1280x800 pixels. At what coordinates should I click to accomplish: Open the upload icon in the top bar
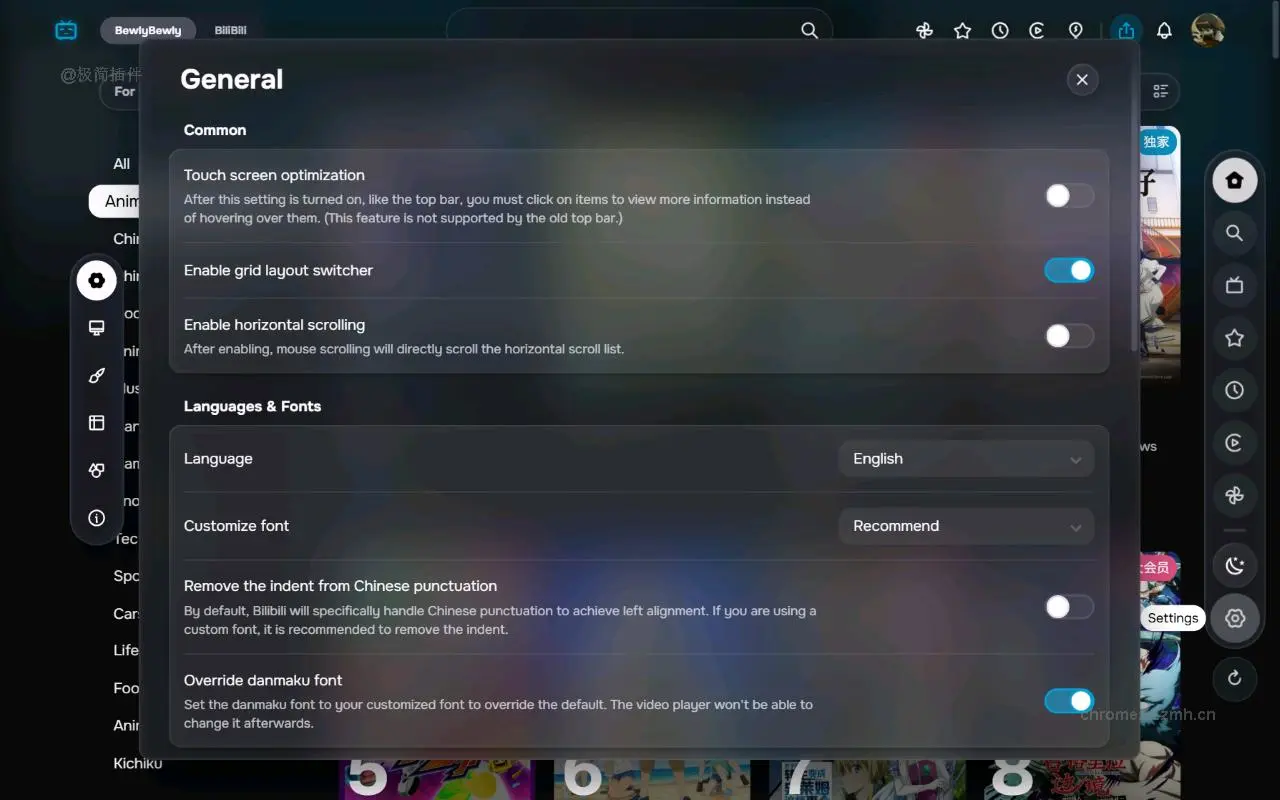(x=1125, y=30)
